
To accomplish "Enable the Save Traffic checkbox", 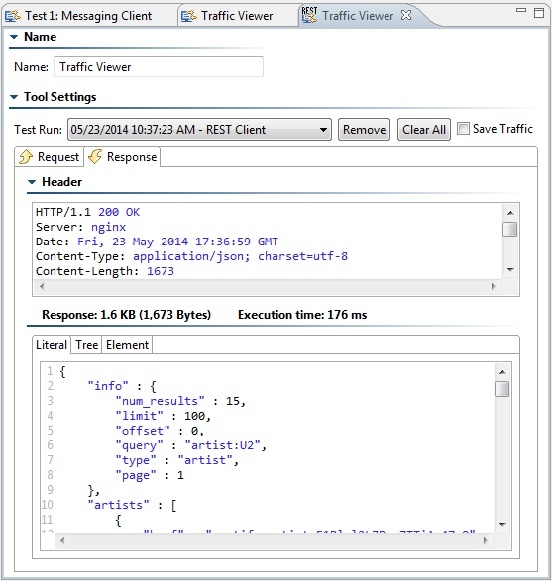I will [x=463, y=129].
